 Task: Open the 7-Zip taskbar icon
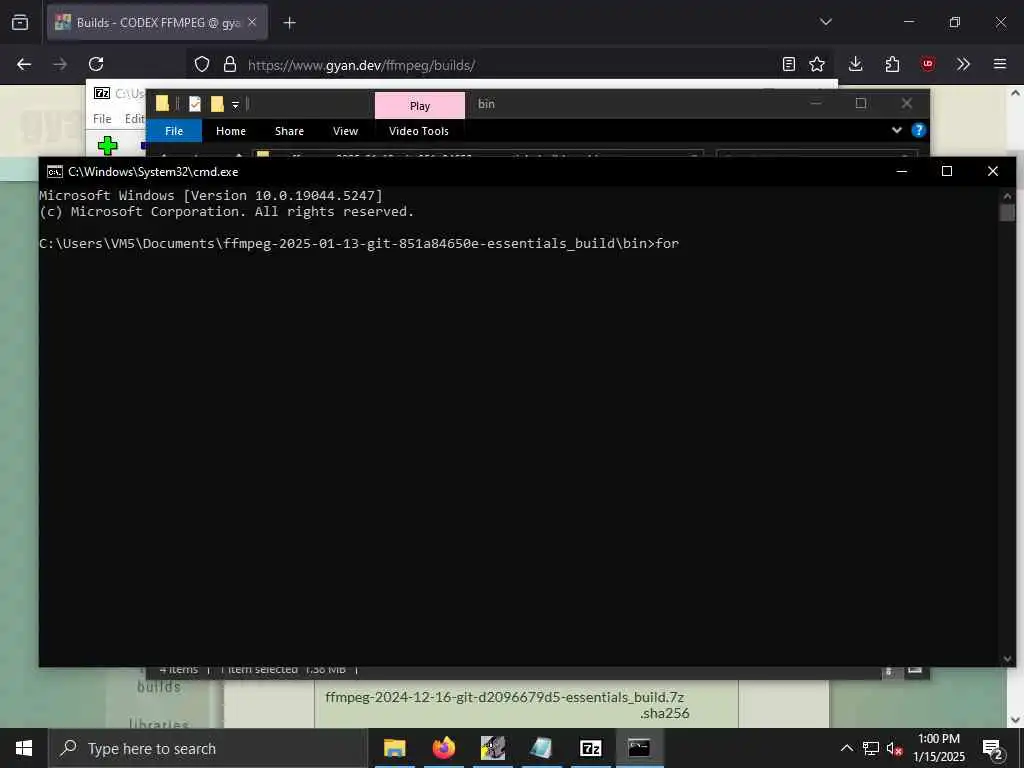(x=590, y=748)
